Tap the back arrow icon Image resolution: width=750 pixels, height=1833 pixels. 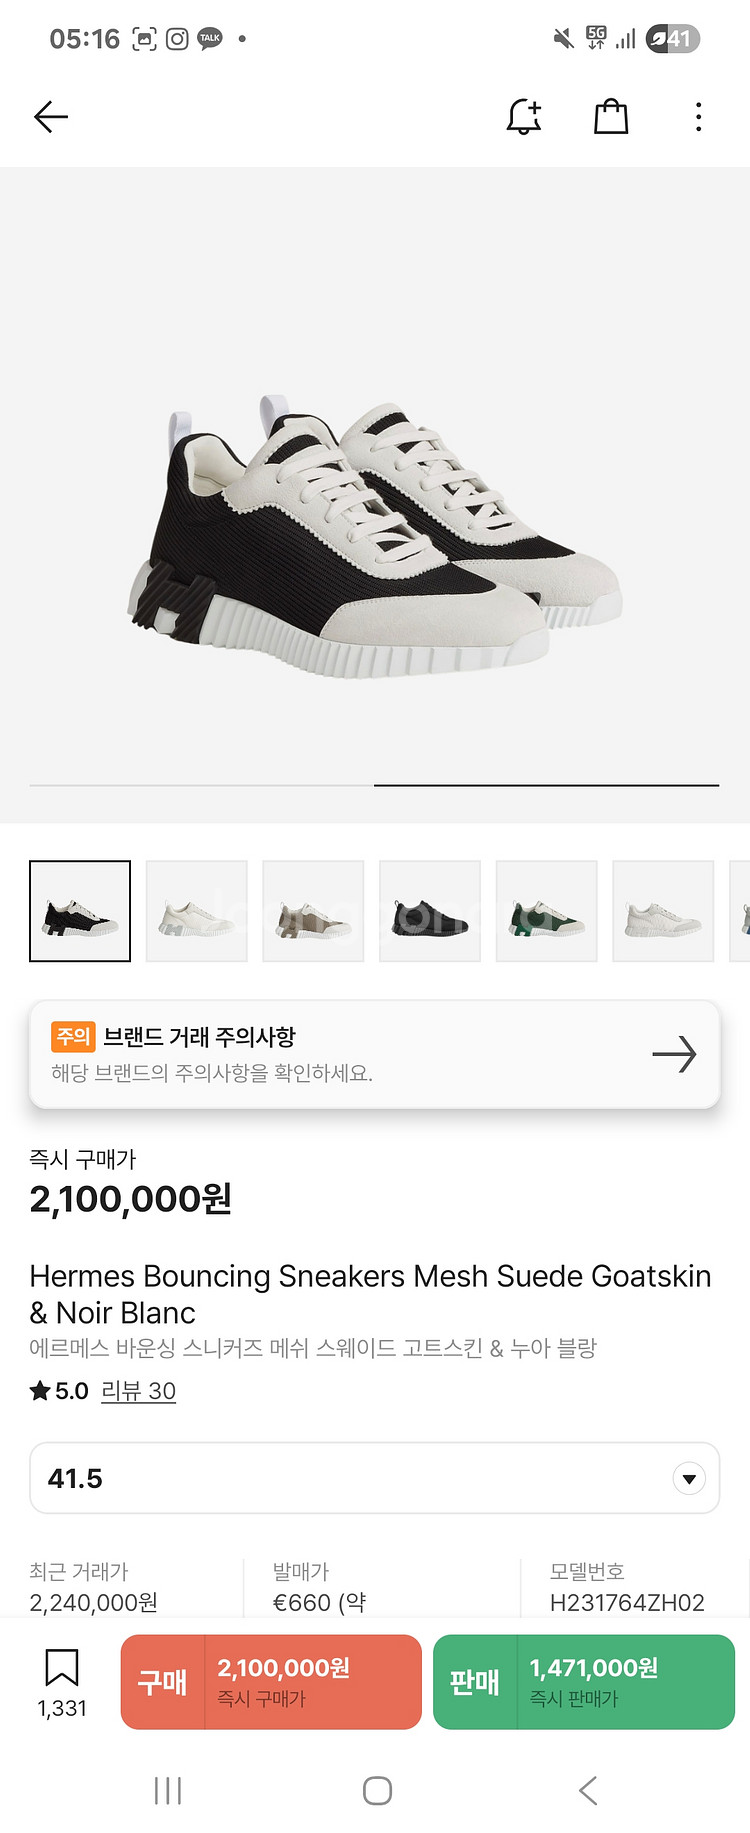51,117
